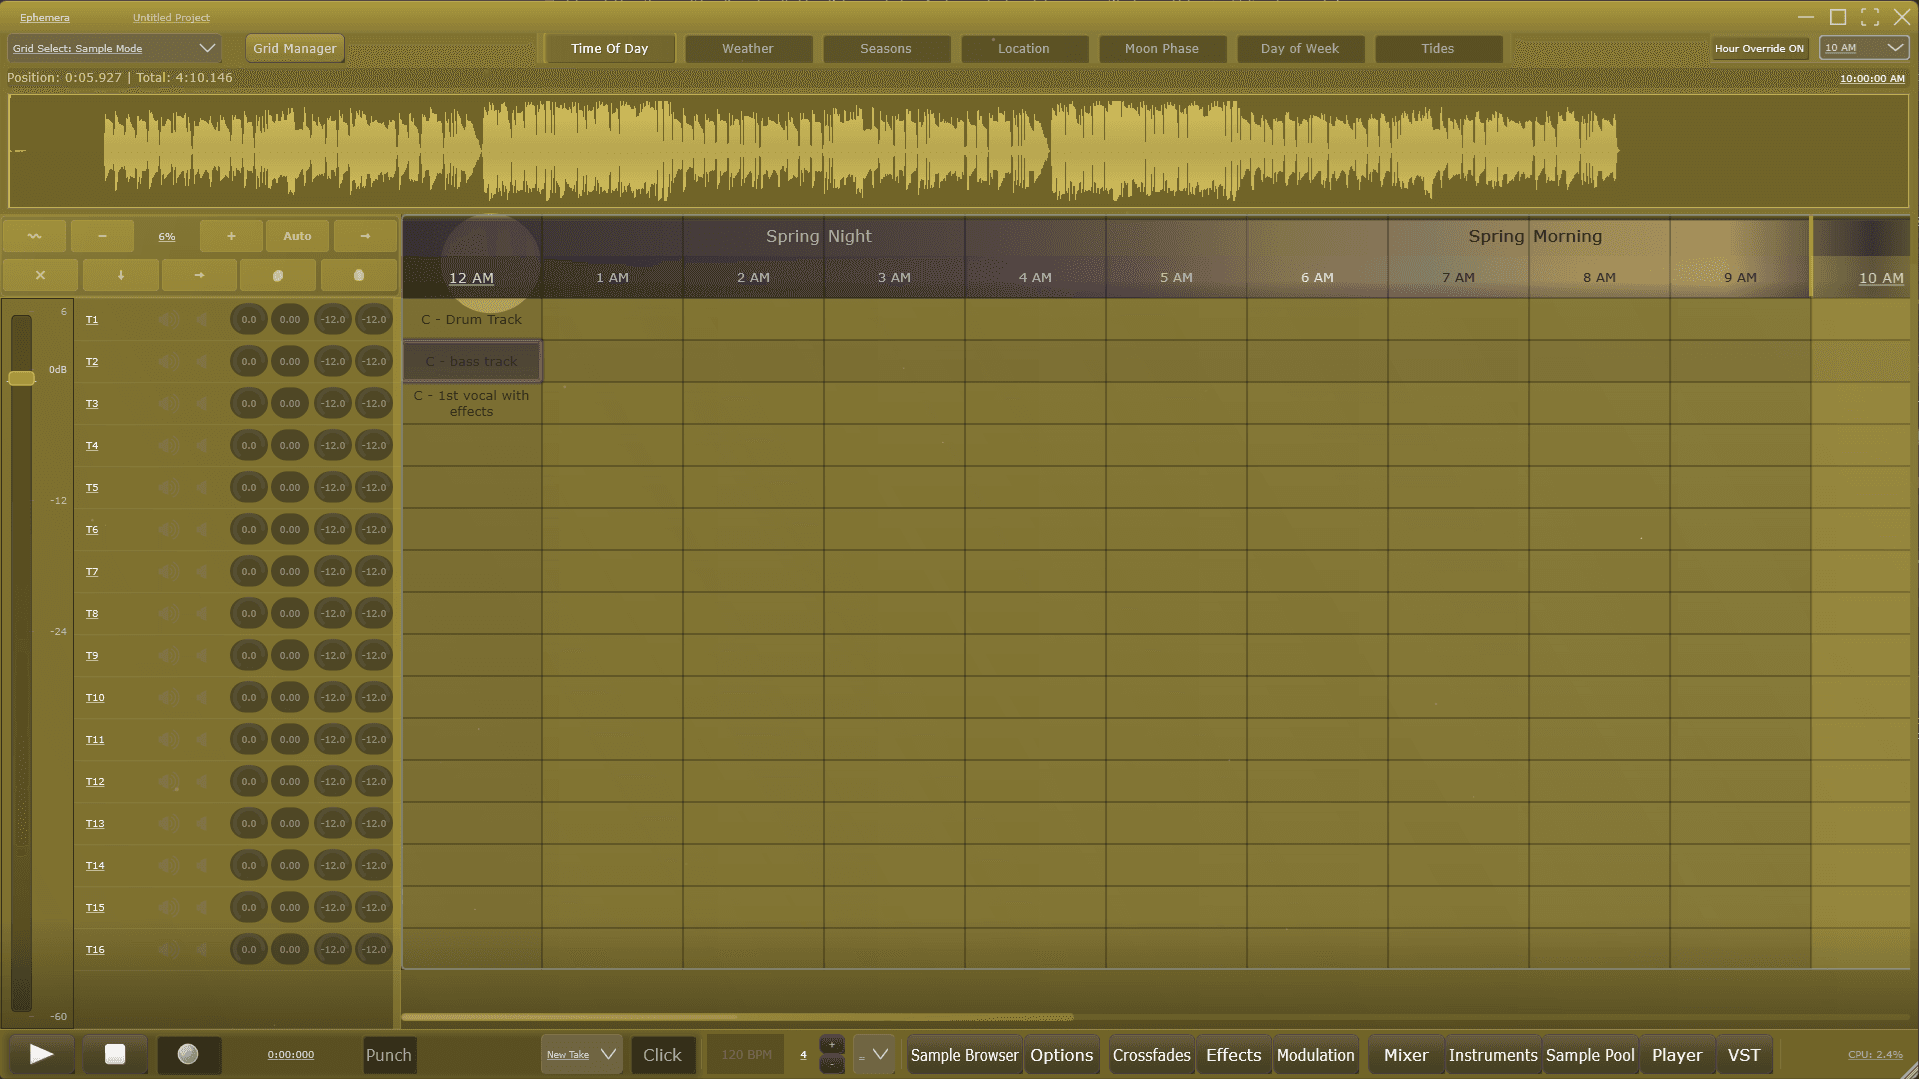Switch to the Weather tab
This screenshot has height=1079, width=1919.
coord(747,48)
